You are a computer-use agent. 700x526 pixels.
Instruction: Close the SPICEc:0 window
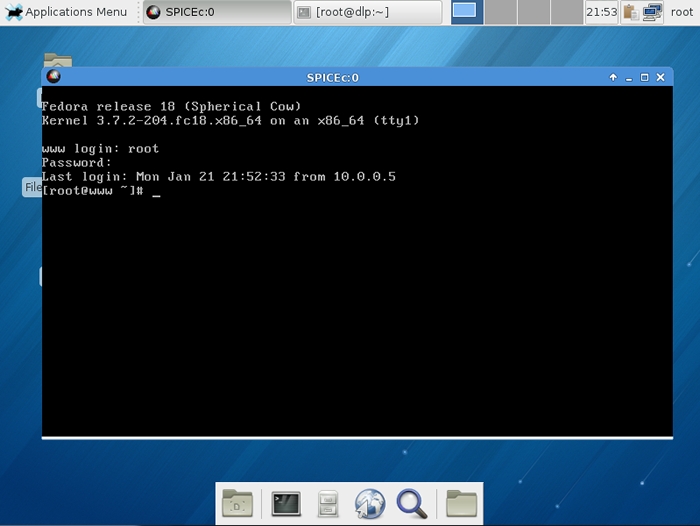coord(660,77)
